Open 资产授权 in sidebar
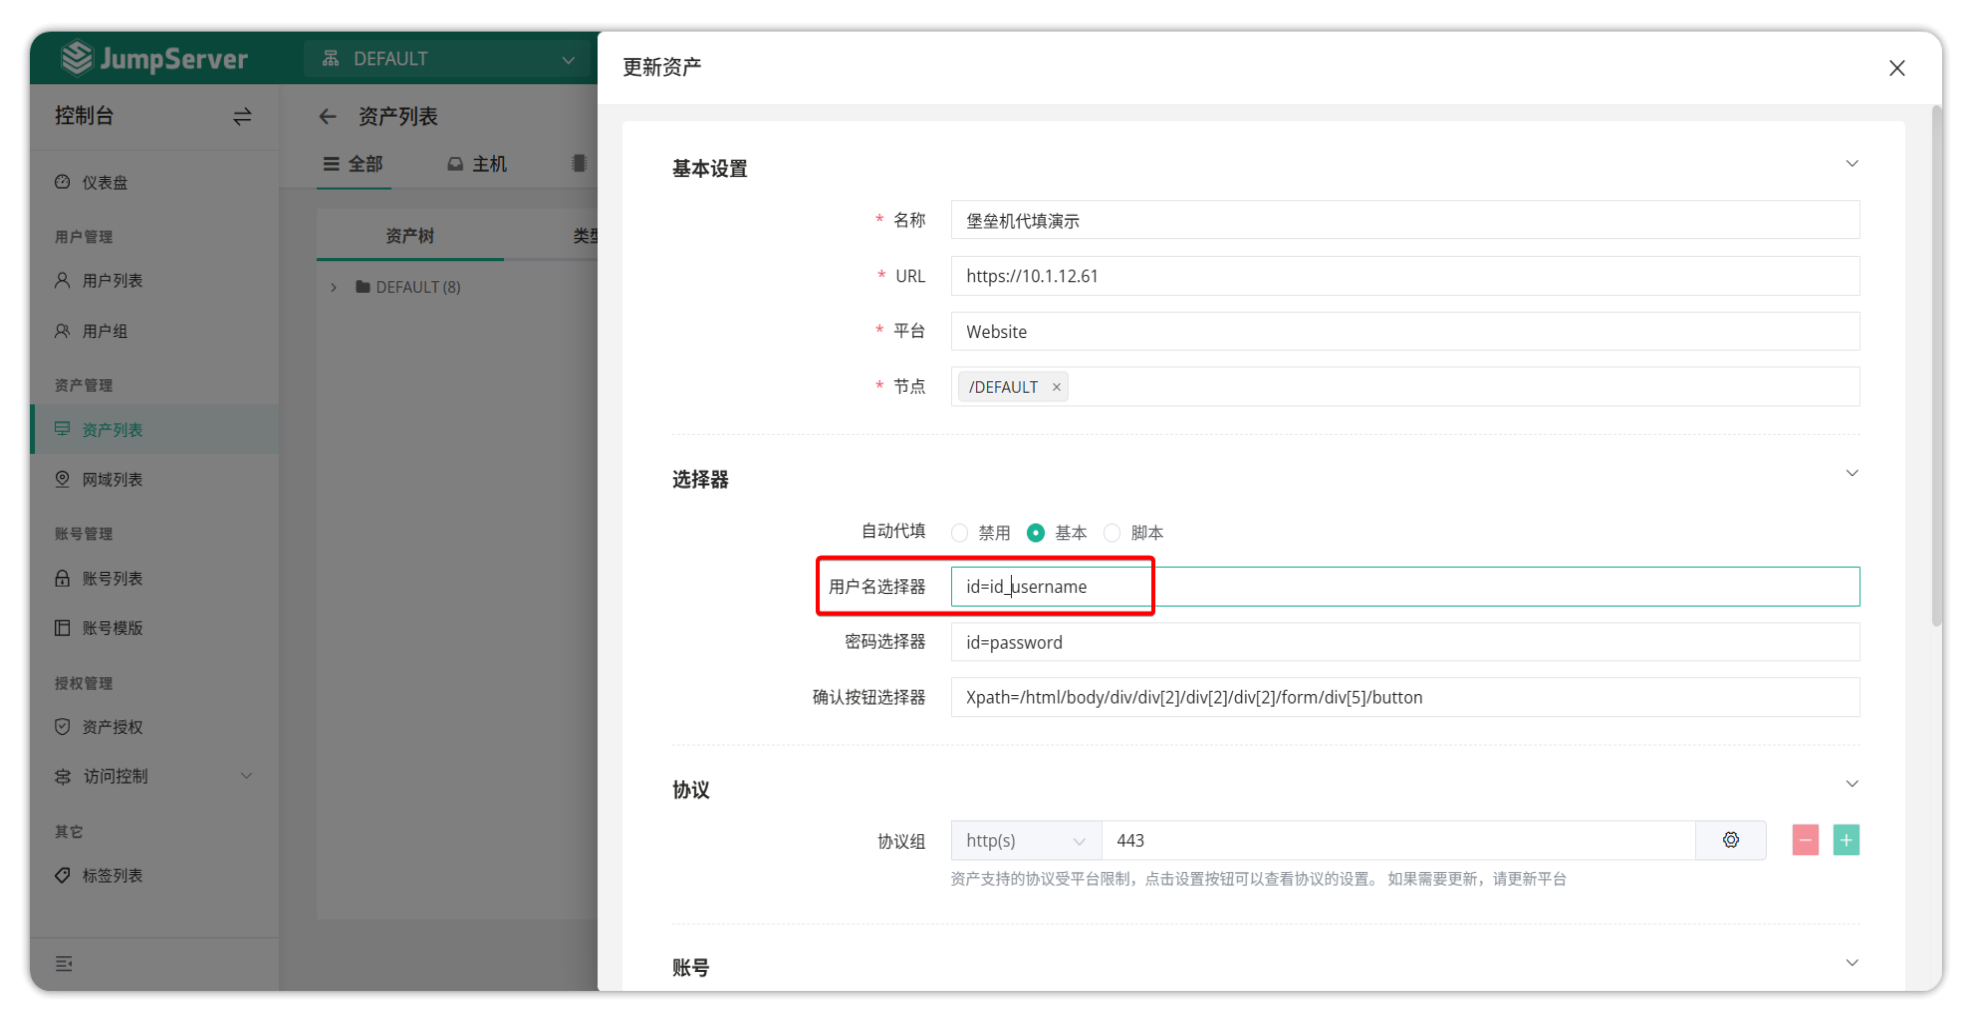This screenshot has width=1972, height=1012. point(112,727)
